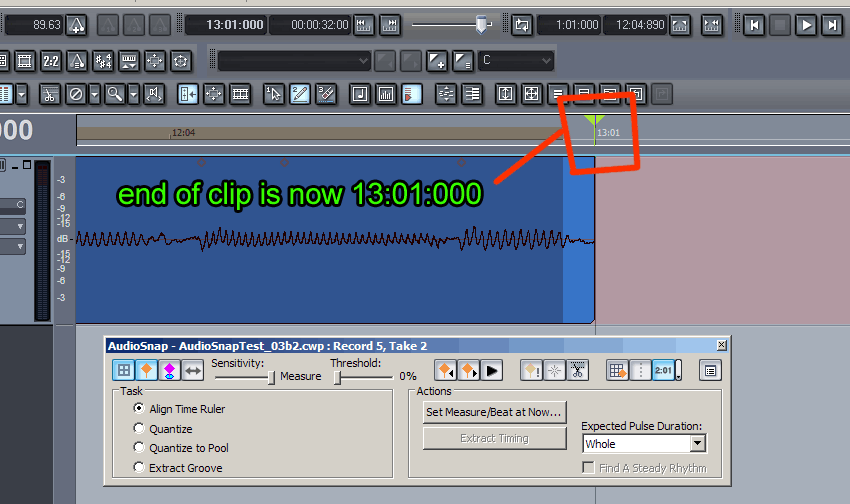Select the scissors split tool in toolbar
850x504 pixels.
click(49, 94)
